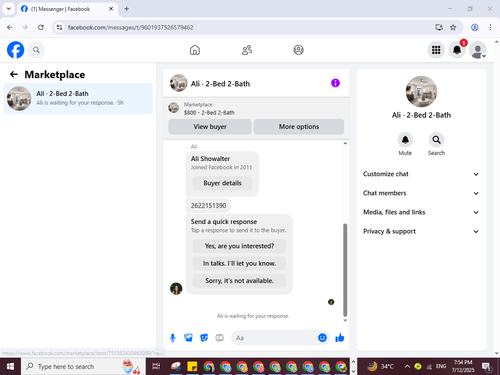
Task: Record a voice clip with microphone icon
Action: [173, 338]
